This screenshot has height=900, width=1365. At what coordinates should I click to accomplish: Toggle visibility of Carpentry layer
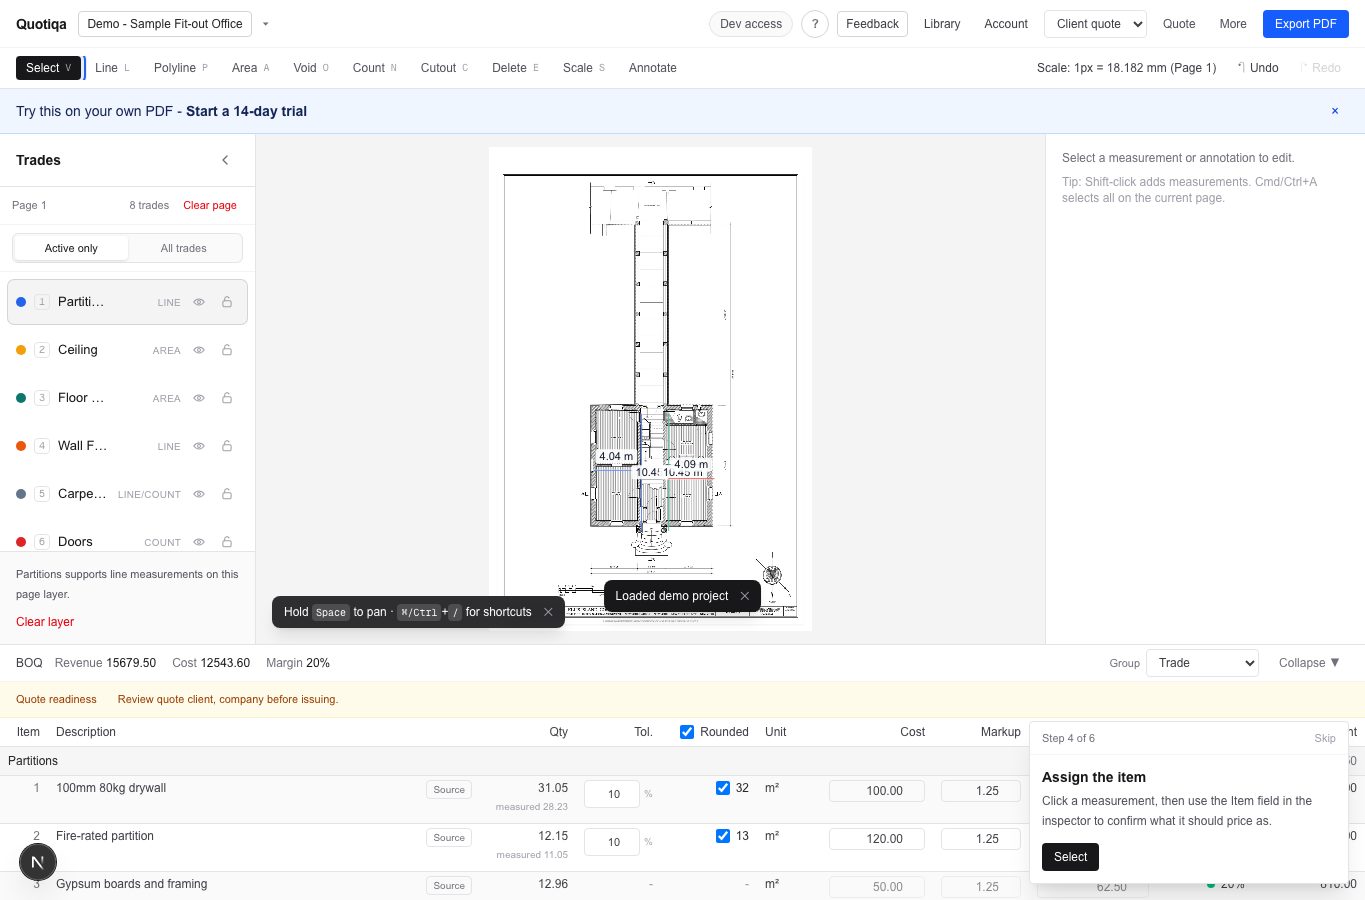(199, 494)
